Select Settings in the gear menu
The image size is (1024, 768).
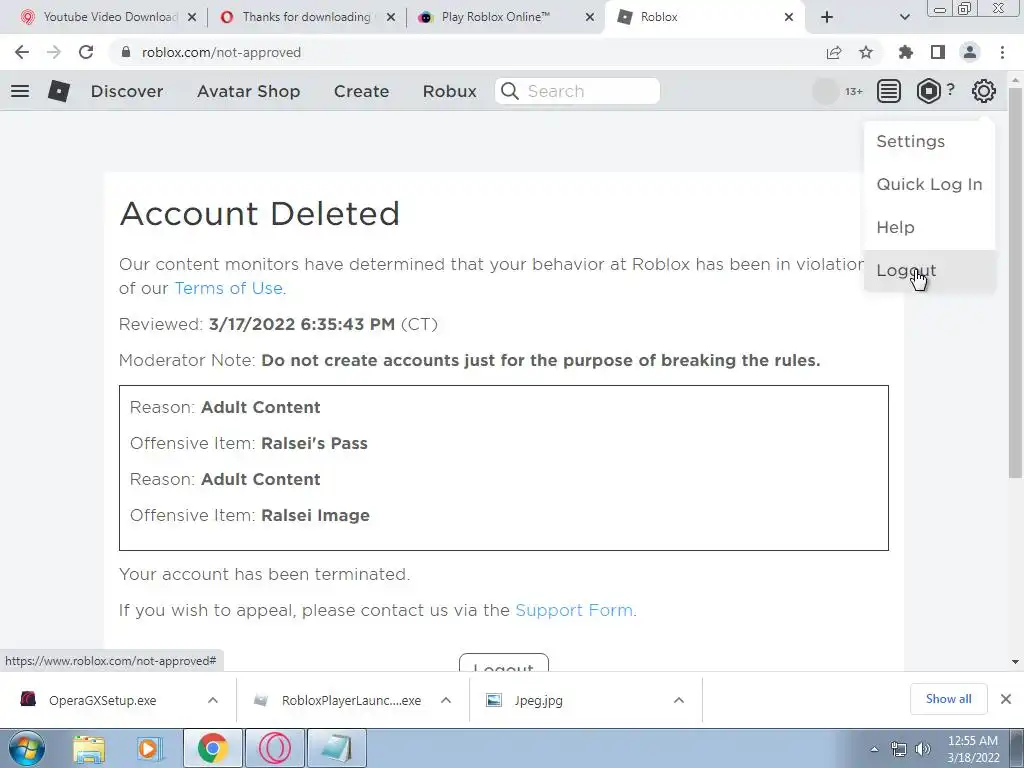pyautogui.click(x=929, y=142)
